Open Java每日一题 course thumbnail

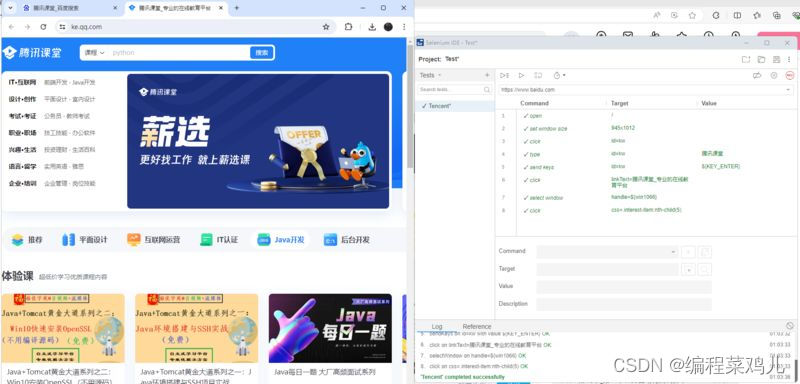pos(330,328)
